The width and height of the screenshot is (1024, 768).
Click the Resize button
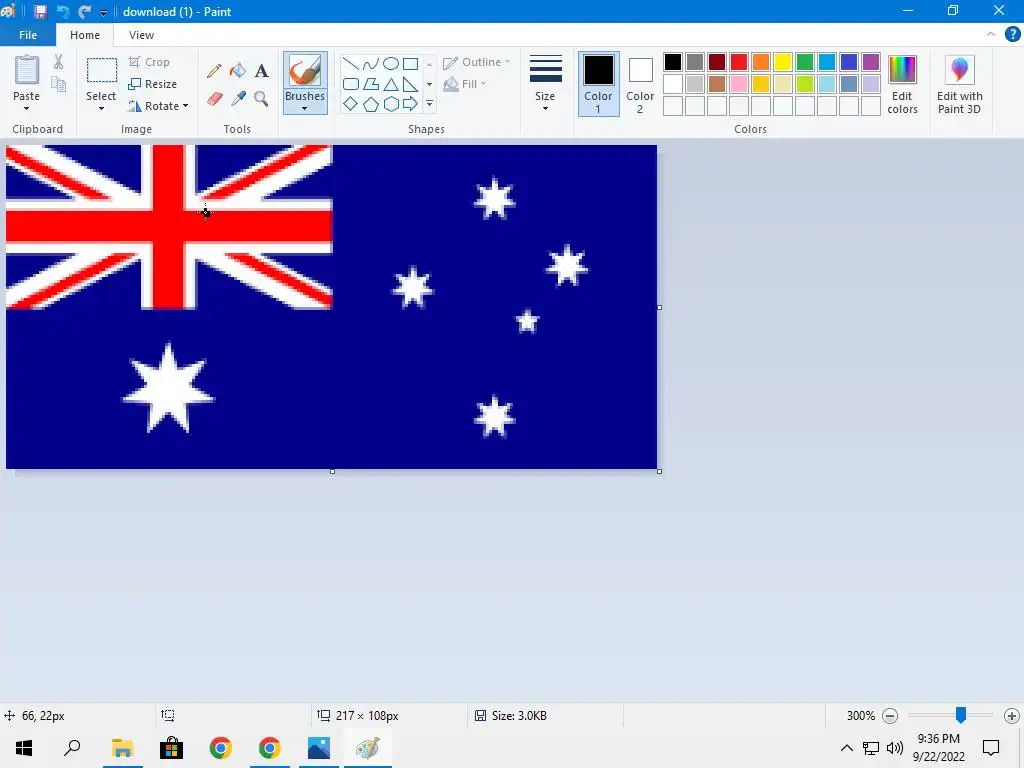point(153,84)
